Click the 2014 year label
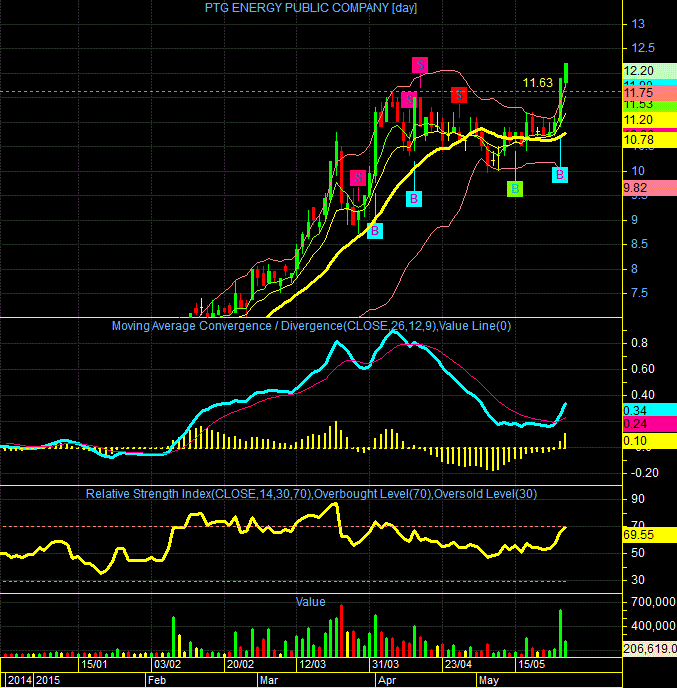This screenshot has width=677, height=688. pos(20,680)
